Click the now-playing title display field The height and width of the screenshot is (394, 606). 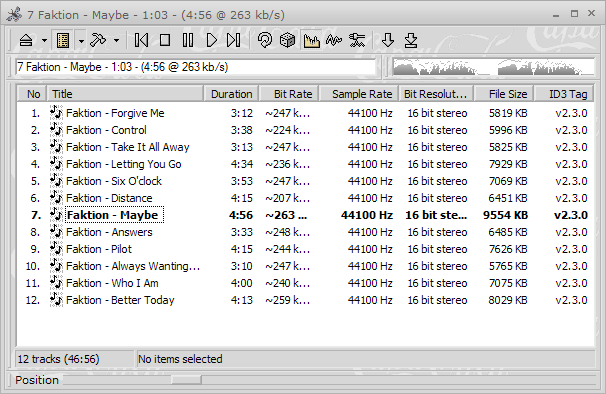196,67
